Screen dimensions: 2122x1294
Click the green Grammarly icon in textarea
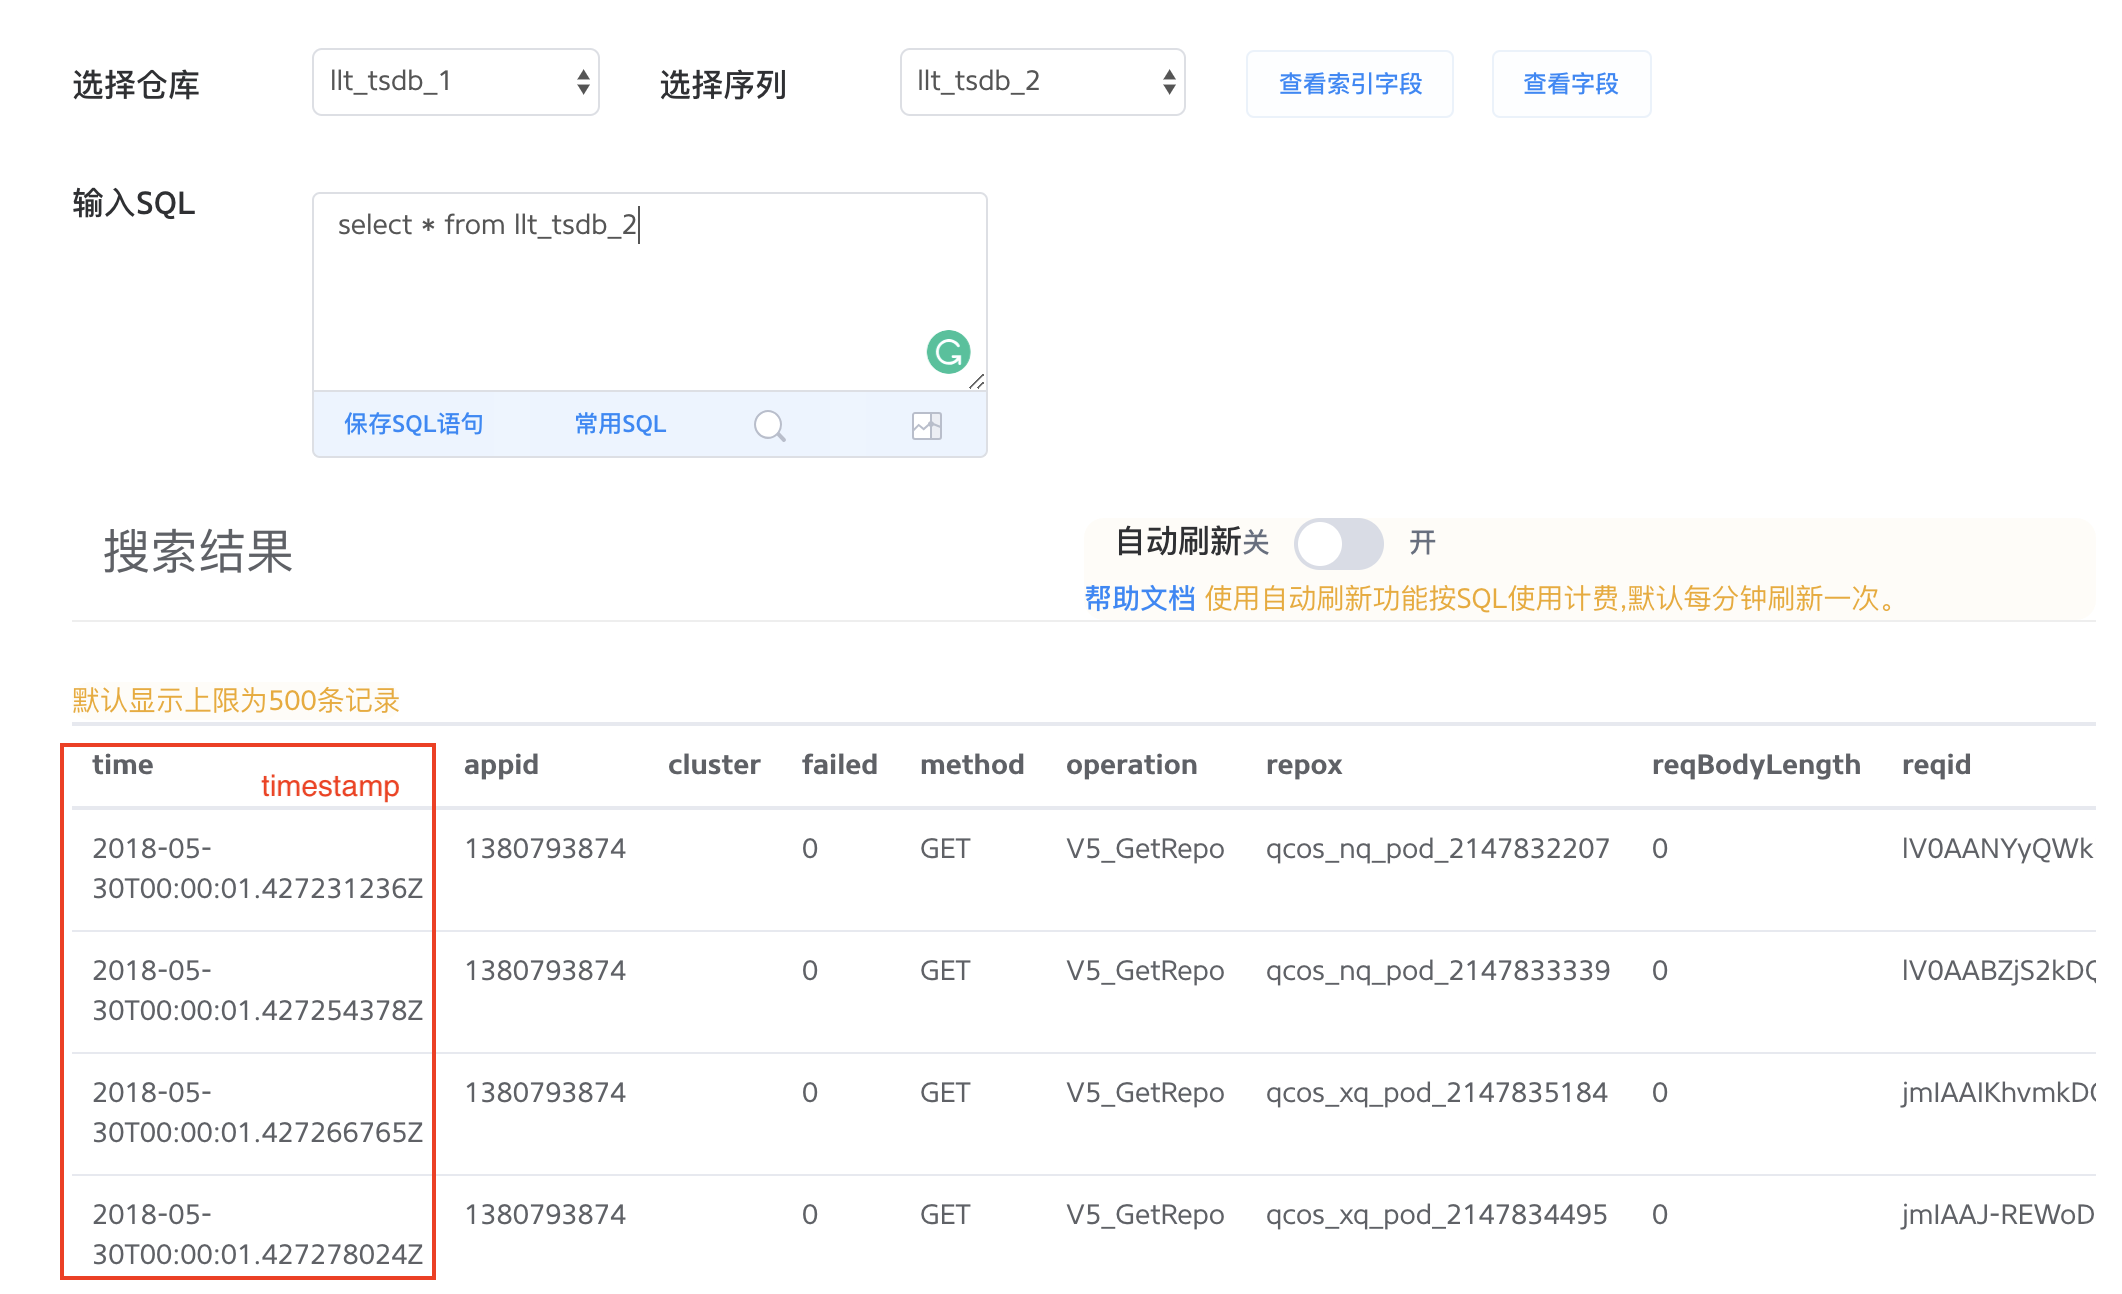point(948,352)
